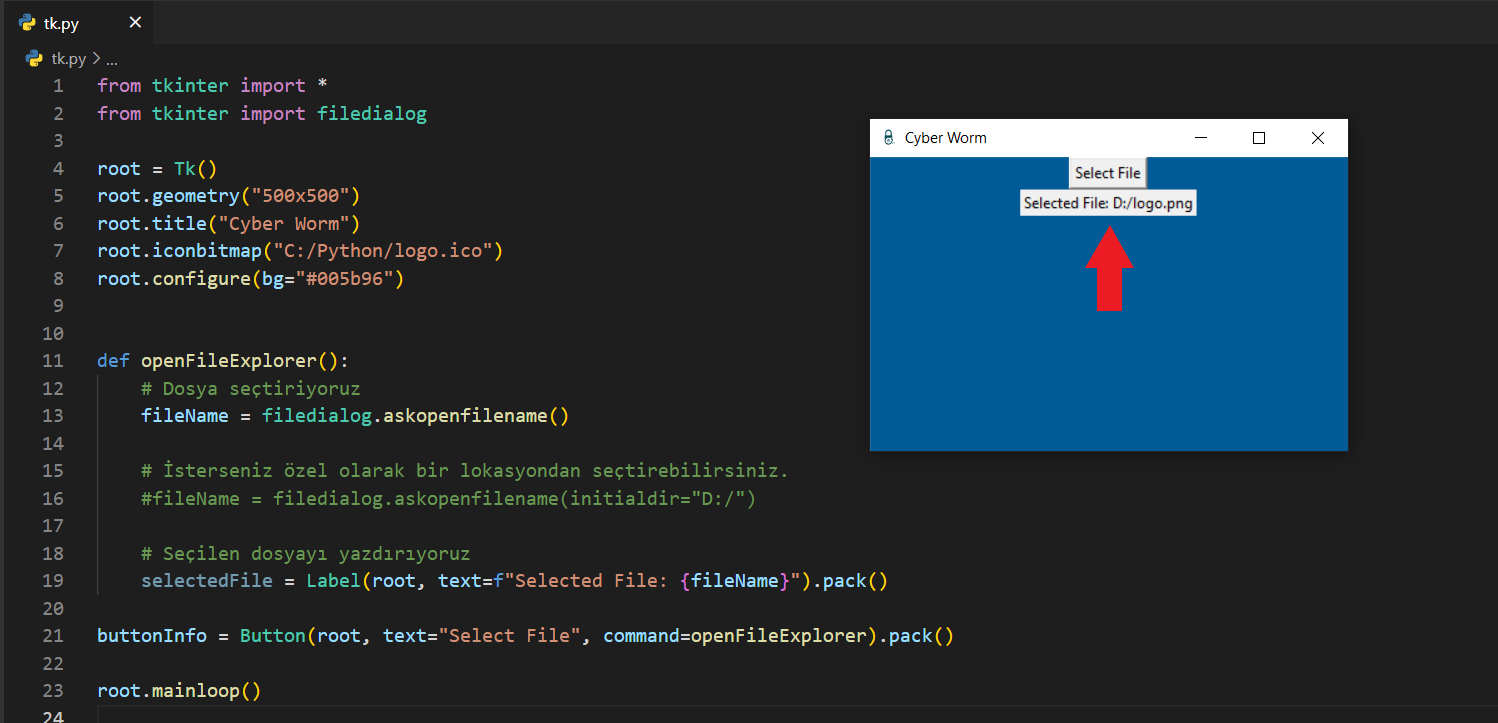This screenshot has height=723, width=1498.
Task: Place cursor on root.mainloop() line
Action: (x=178, y=691)
